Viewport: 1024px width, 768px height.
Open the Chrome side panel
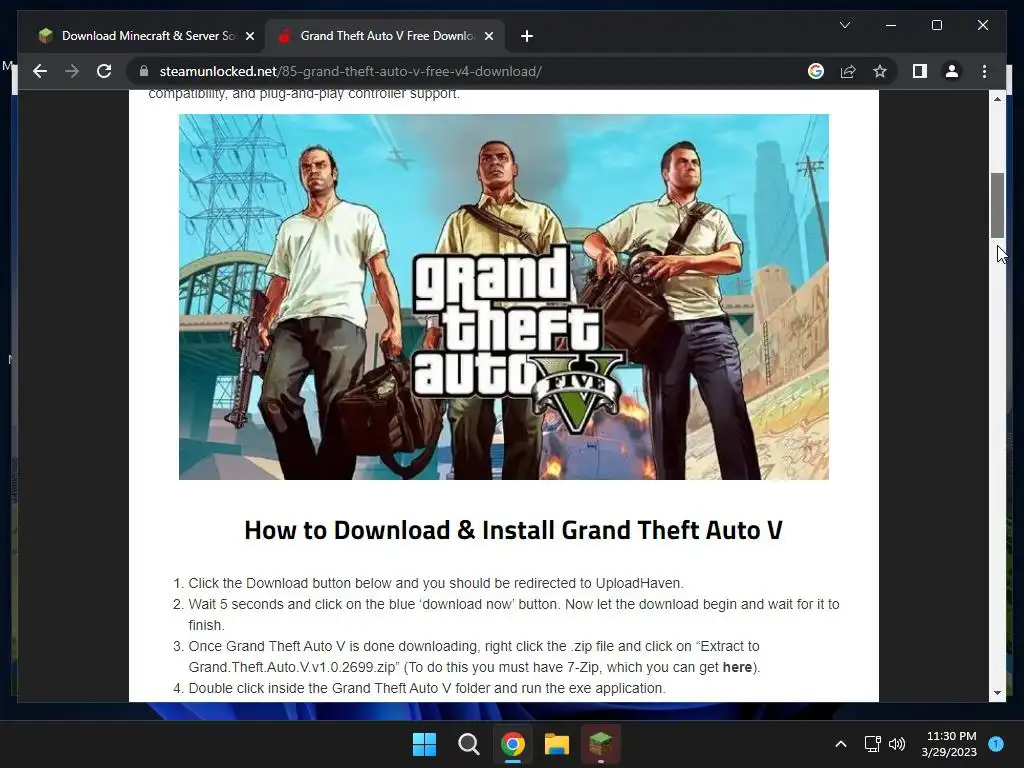920,71
